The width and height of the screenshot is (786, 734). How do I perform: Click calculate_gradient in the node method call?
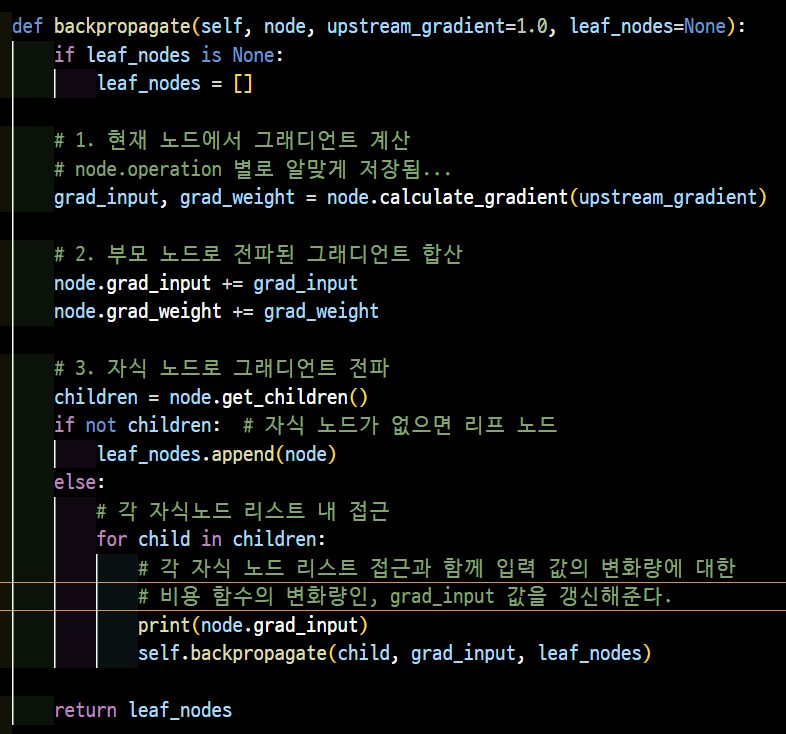473,197
